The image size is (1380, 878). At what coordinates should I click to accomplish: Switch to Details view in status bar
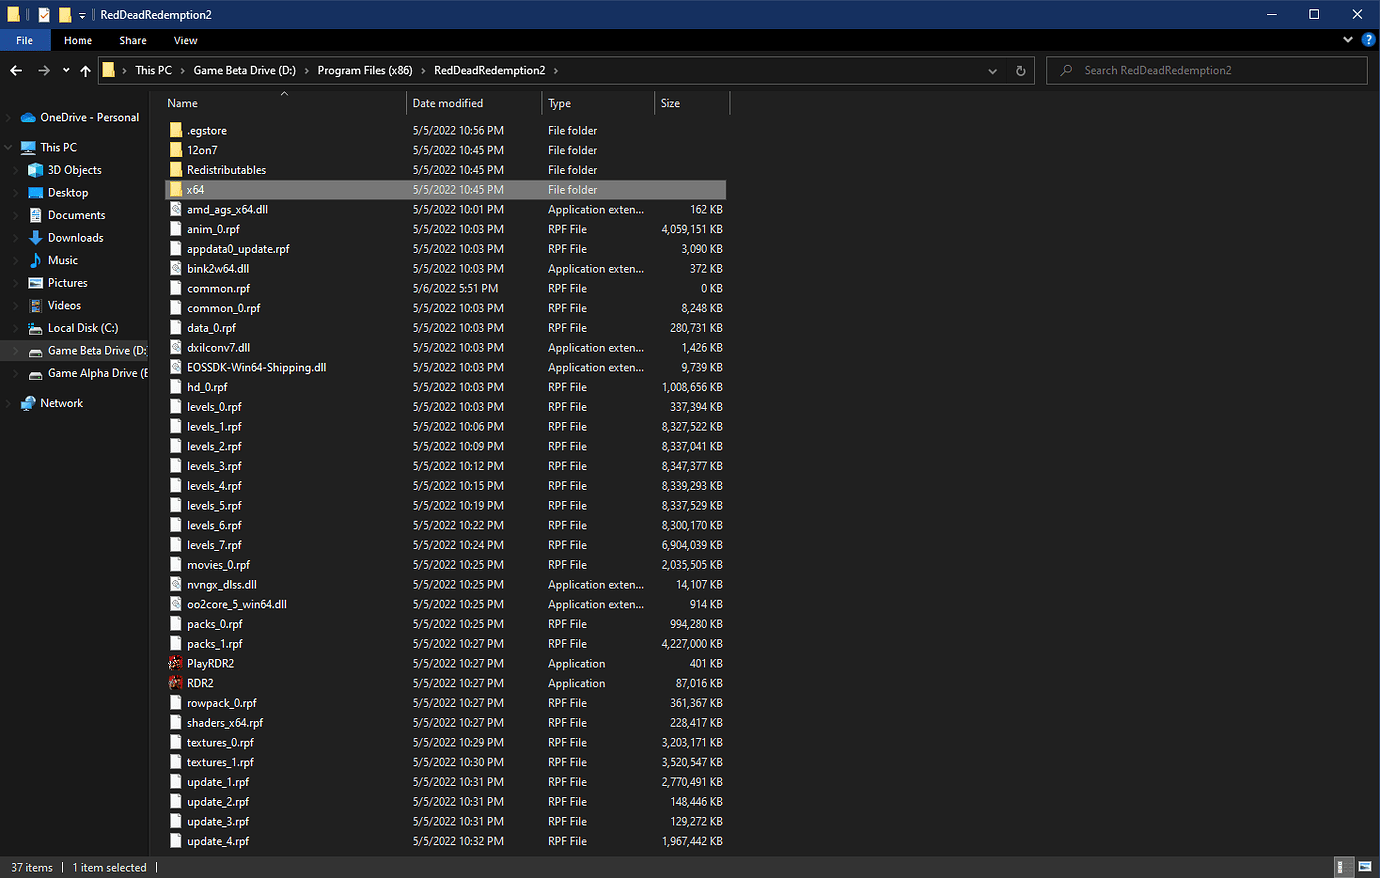click(x=1343, y=867)
